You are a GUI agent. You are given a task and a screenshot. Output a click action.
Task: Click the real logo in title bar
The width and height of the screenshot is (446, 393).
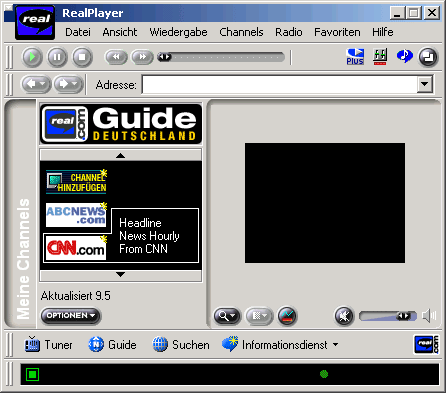coord(35,22)
